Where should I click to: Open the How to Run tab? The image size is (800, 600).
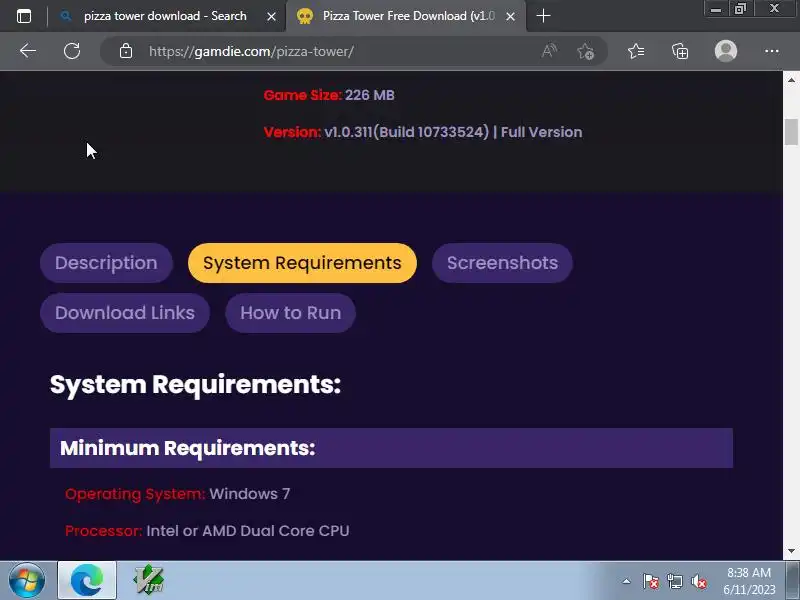point(290,313)
